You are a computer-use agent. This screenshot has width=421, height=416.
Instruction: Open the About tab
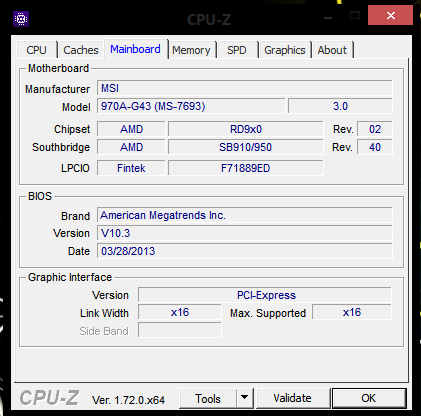tap(332, 50)
